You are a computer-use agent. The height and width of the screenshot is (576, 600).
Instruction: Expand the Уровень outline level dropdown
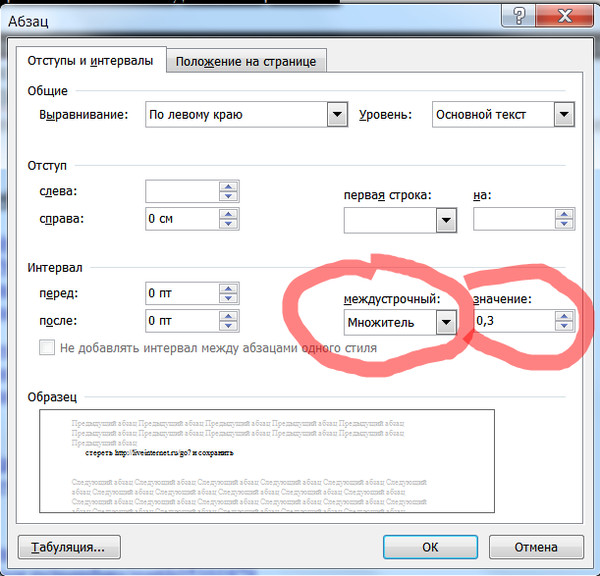coord(564,114)
